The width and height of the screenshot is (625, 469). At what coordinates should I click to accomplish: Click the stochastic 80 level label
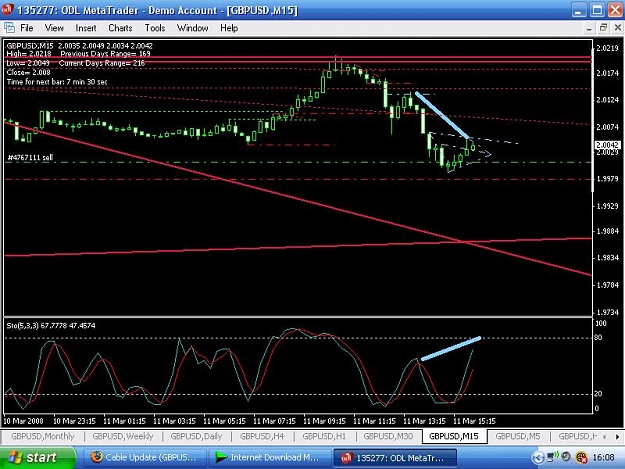click(x=598, y=338)
